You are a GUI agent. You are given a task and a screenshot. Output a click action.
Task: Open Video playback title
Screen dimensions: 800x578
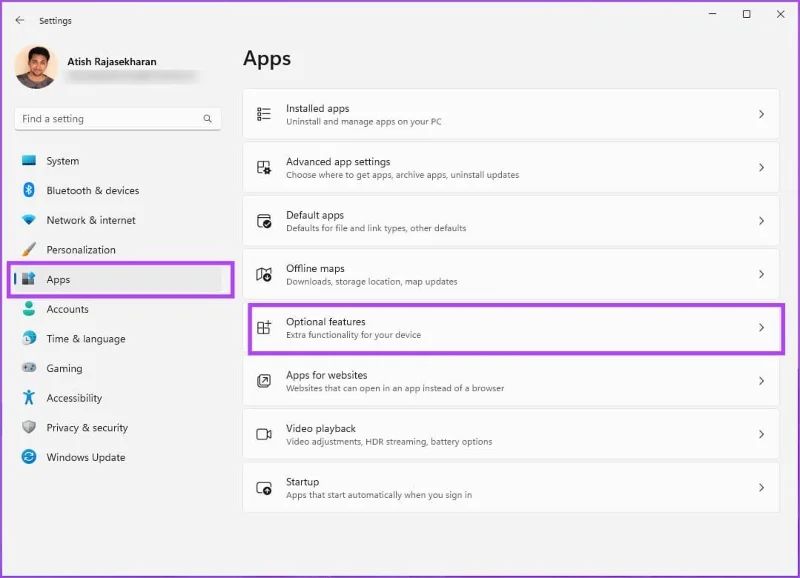pyautogui.click(x=320, y=429)
